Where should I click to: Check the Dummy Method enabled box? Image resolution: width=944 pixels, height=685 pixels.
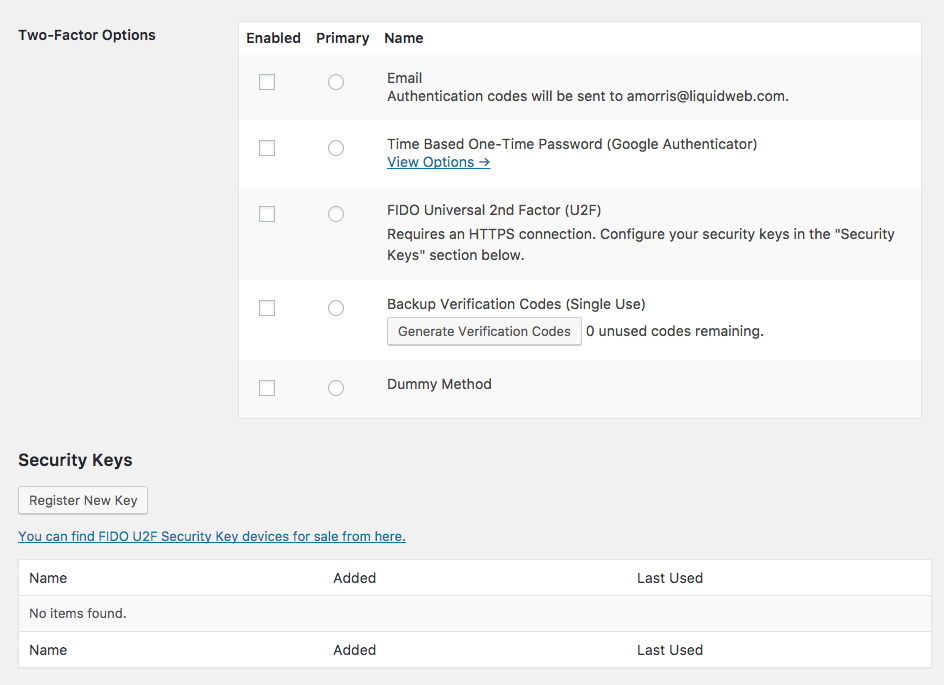tap(267, 388)
